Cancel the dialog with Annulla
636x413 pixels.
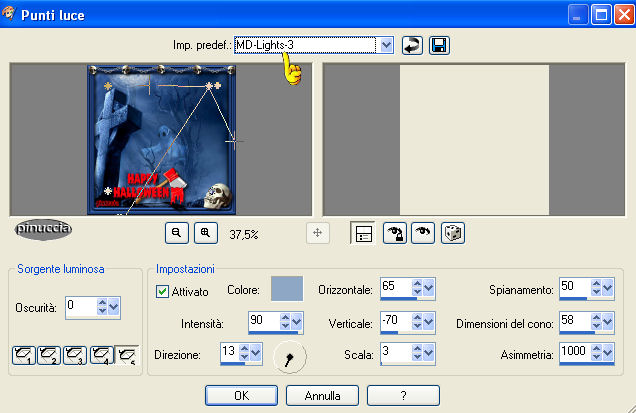point(322,396)
